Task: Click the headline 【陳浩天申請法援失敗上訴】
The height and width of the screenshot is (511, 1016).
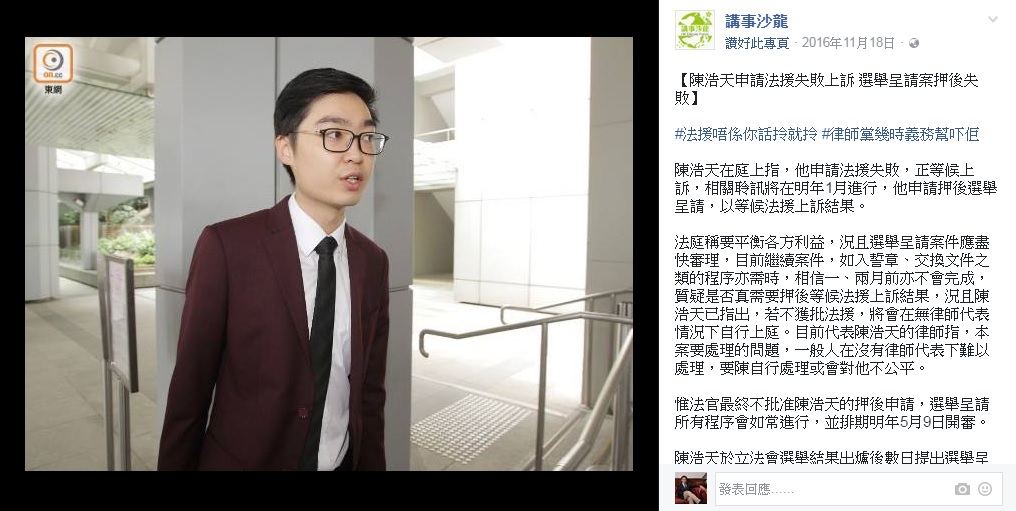Action: [x=826, y=89]
